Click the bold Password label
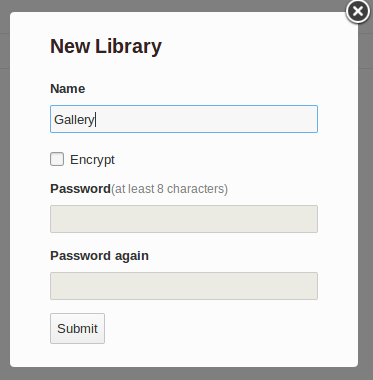Screen dimensions: 373x380 click(x=80, y=189)
